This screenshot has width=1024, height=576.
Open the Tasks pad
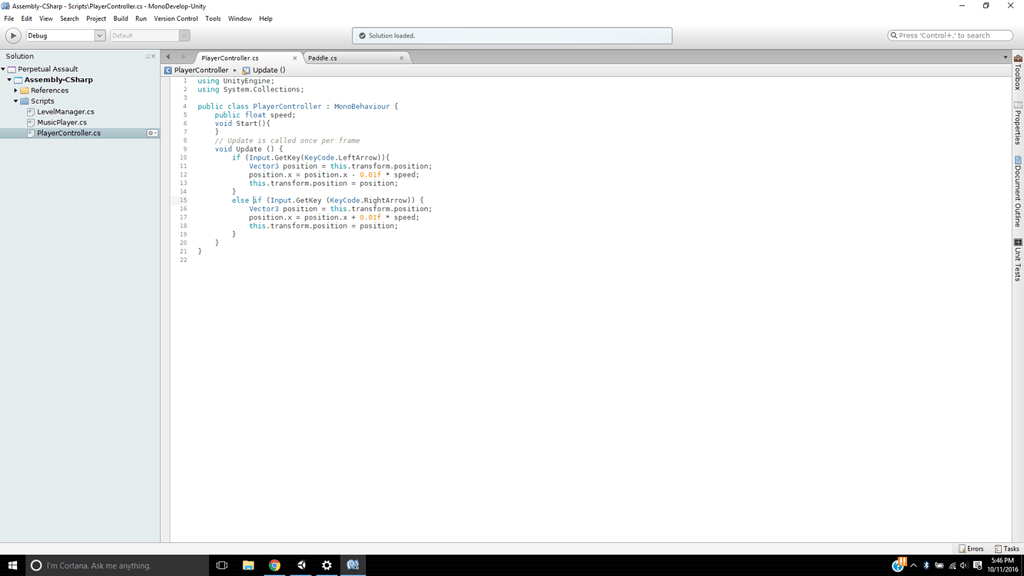click(1007, 548)
